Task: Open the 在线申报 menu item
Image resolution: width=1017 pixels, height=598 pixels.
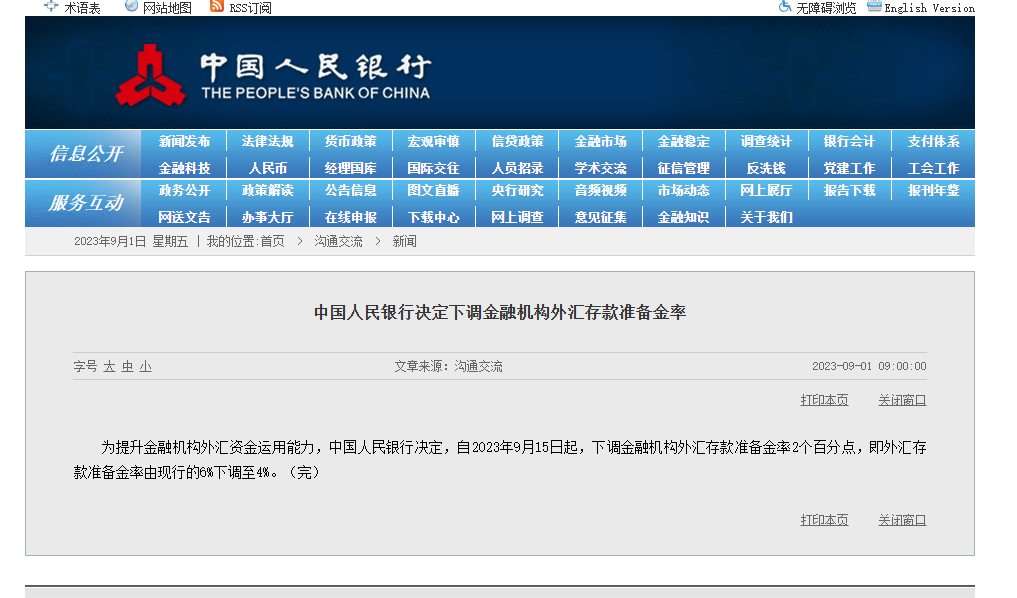Action: tap(351, 217)
